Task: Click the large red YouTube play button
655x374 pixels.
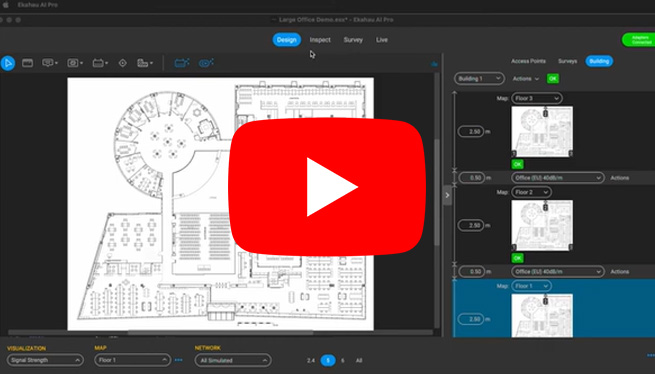Action: coord(327,187)
